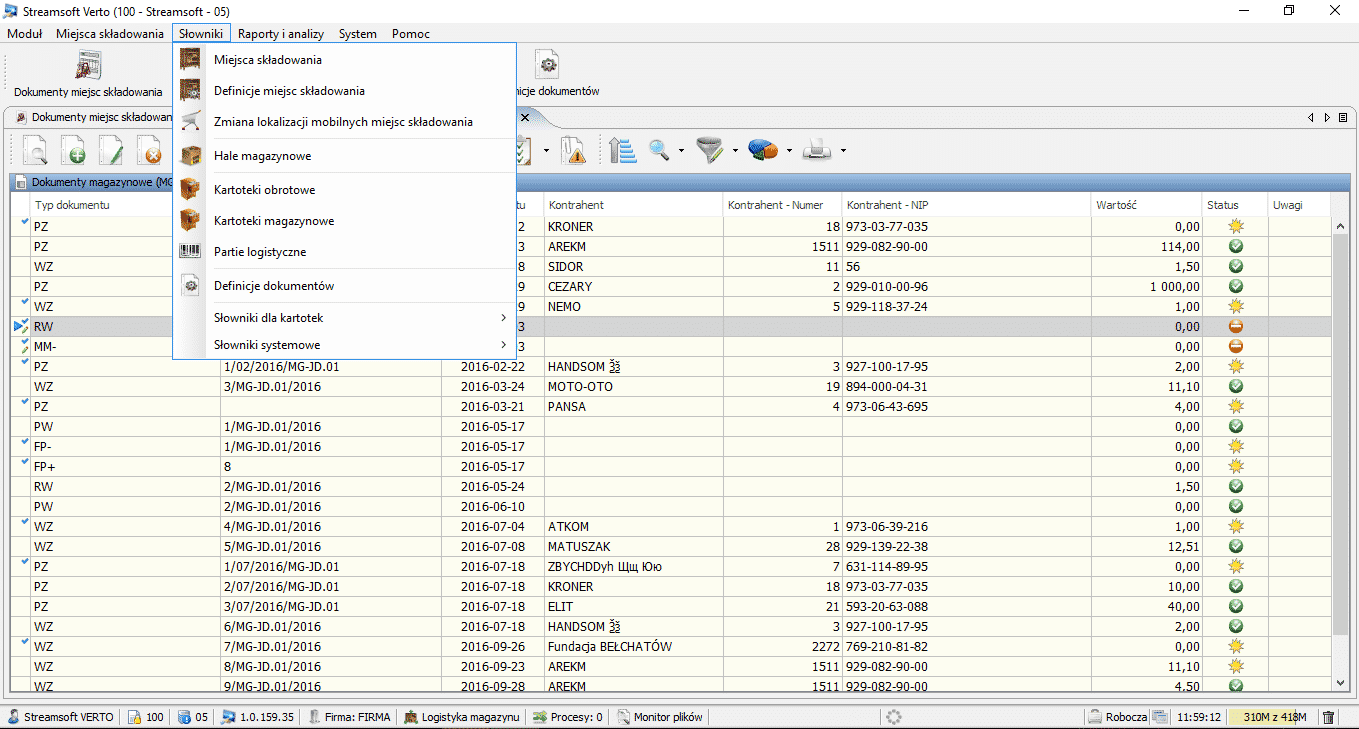1359x729 pixels.
Task: Click the Partie logistyczne barcode icon
Action: tap(190, 252)
